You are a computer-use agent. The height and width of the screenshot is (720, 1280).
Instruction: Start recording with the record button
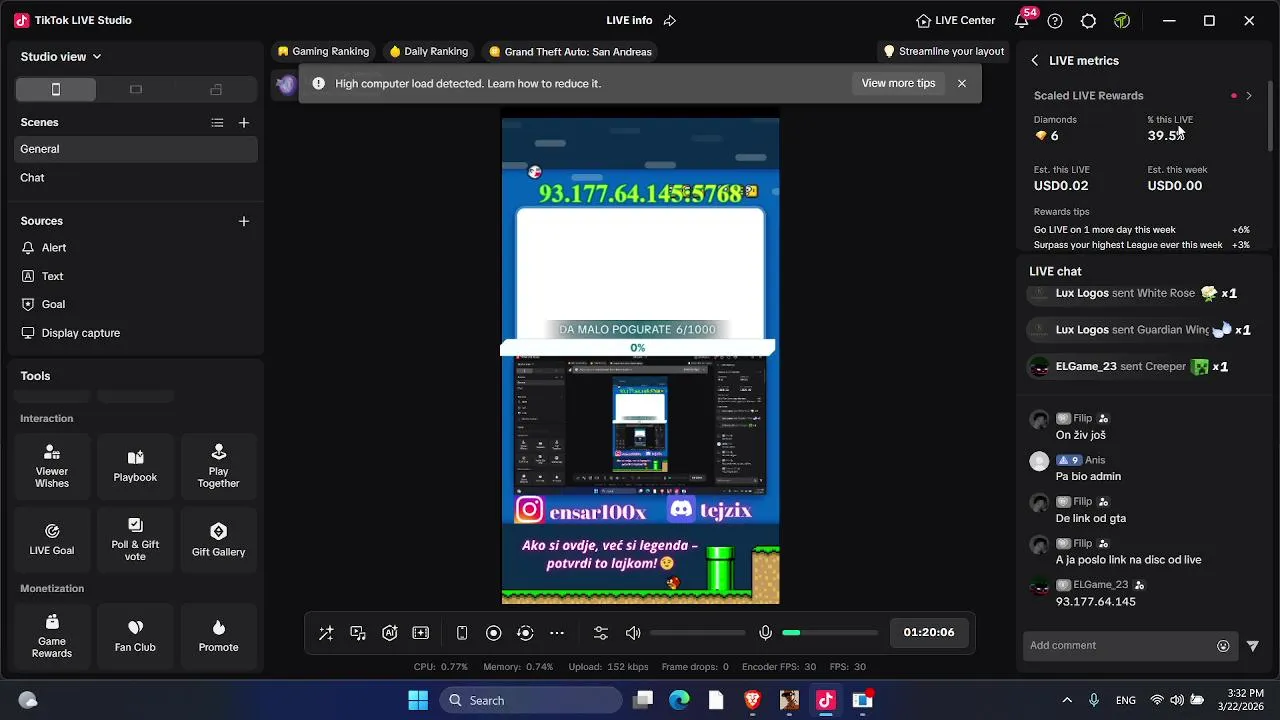click(x=493, y=633)
